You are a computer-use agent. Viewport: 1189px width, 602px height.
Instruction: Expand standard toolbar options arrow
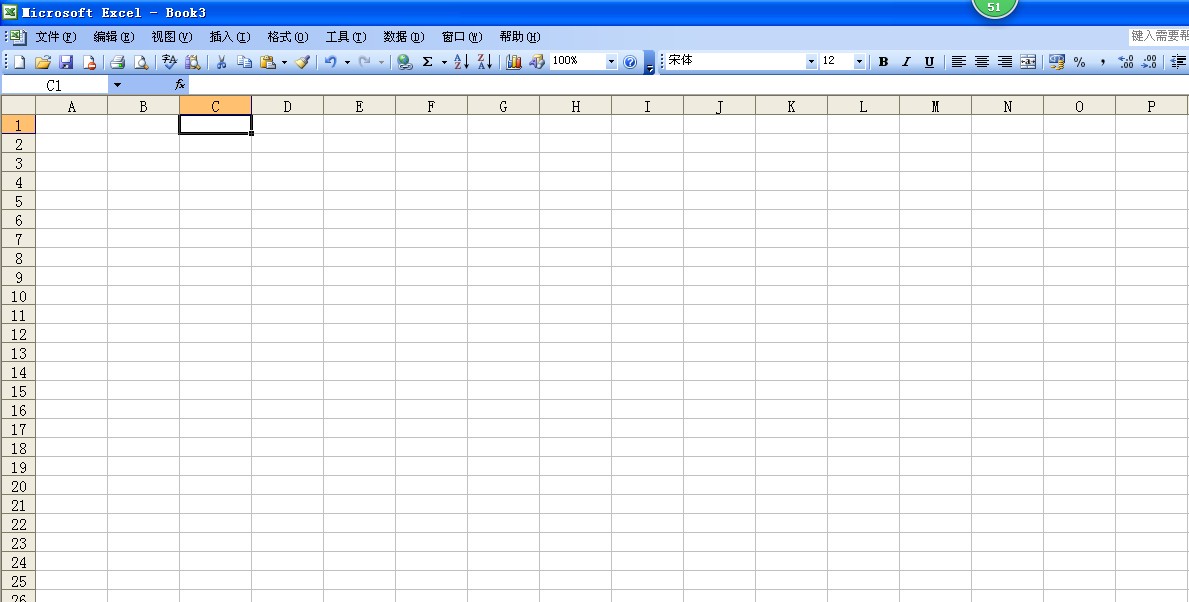coord(650,62)
